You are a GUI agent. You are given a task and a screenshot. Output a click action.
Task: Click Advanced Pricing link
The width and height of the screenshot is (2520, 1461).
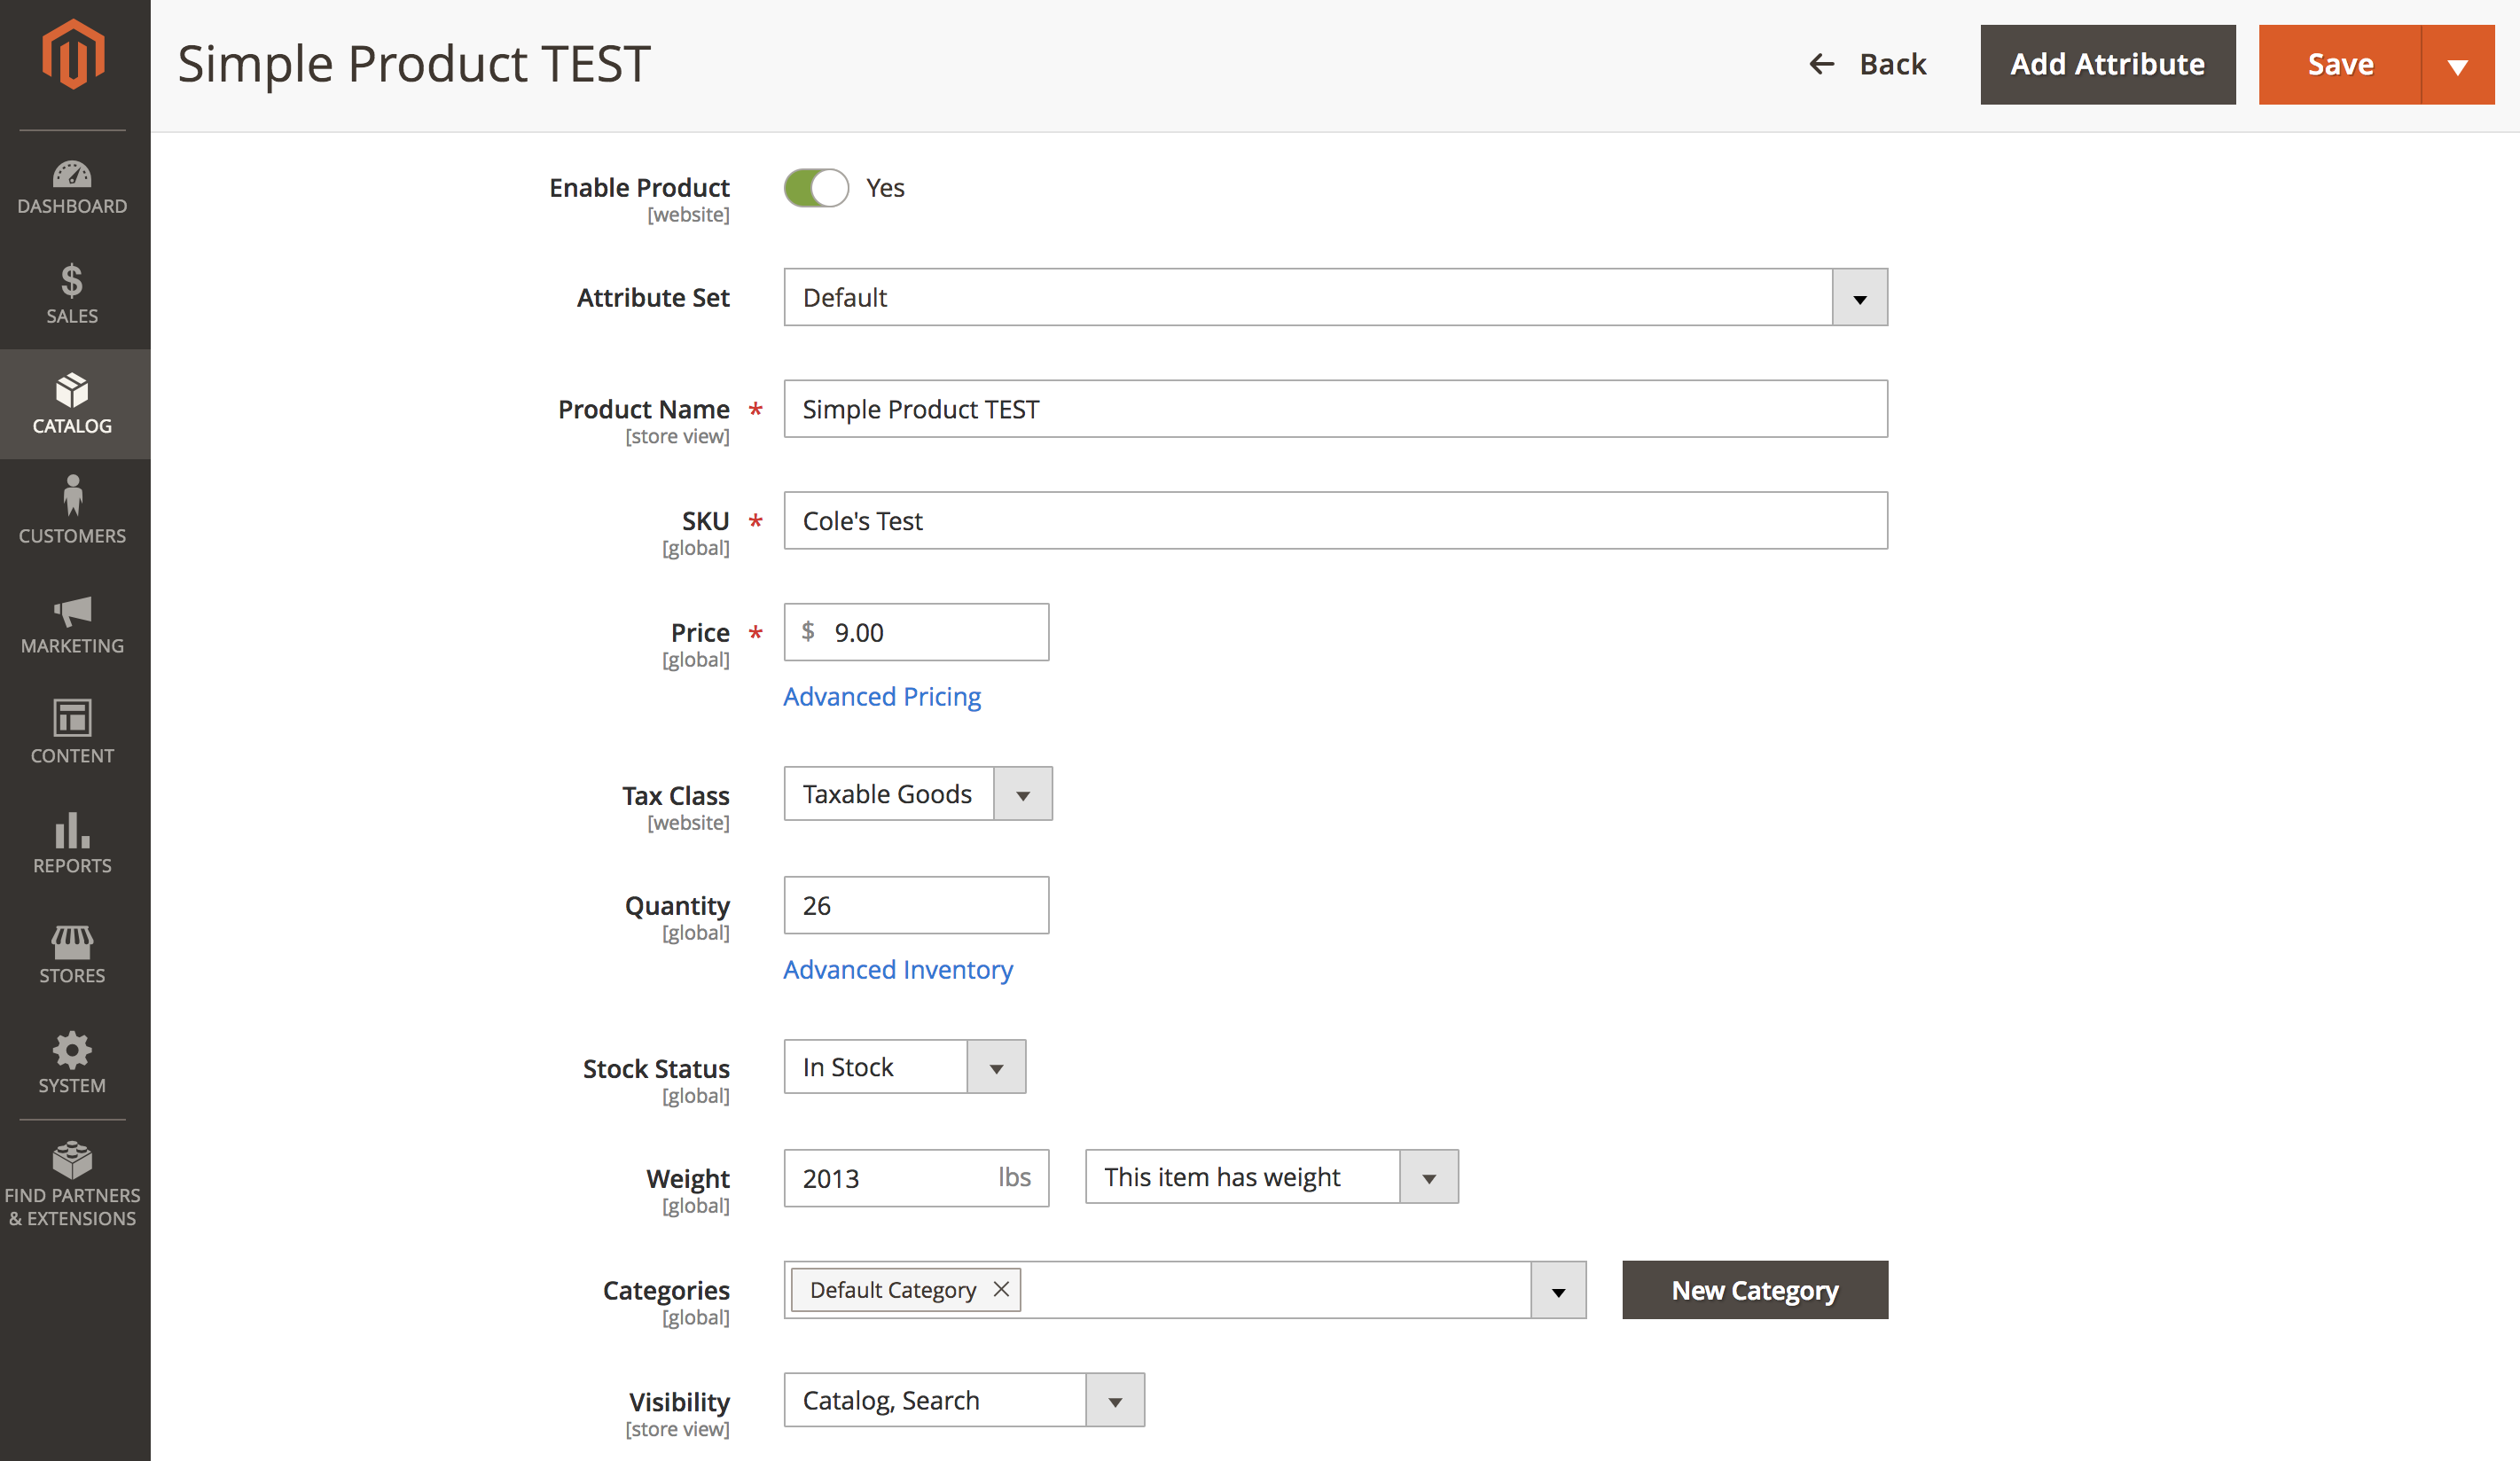coord(881,696)
